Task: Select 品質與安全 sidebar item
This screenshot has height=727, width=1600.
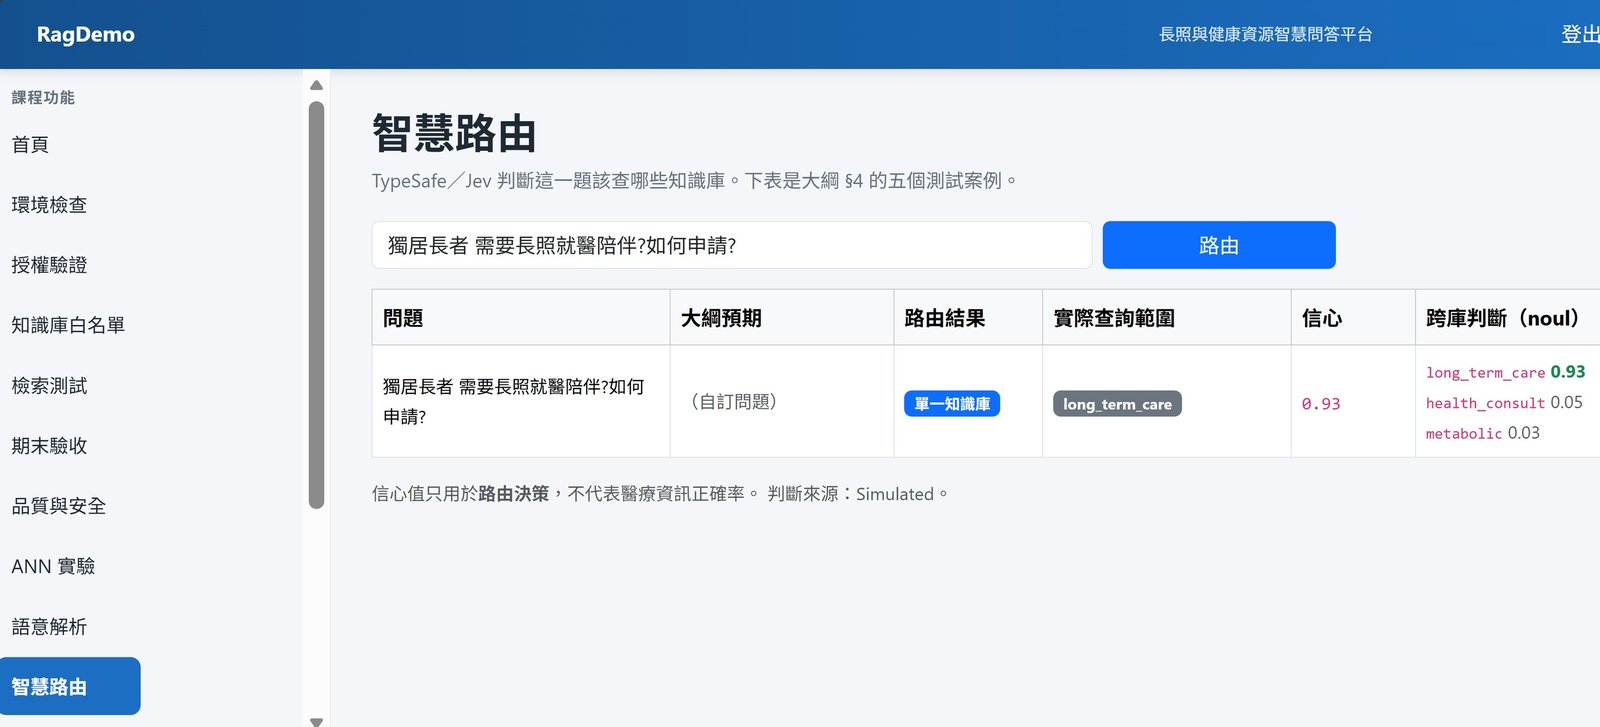Action: click(x=58, y=506)
